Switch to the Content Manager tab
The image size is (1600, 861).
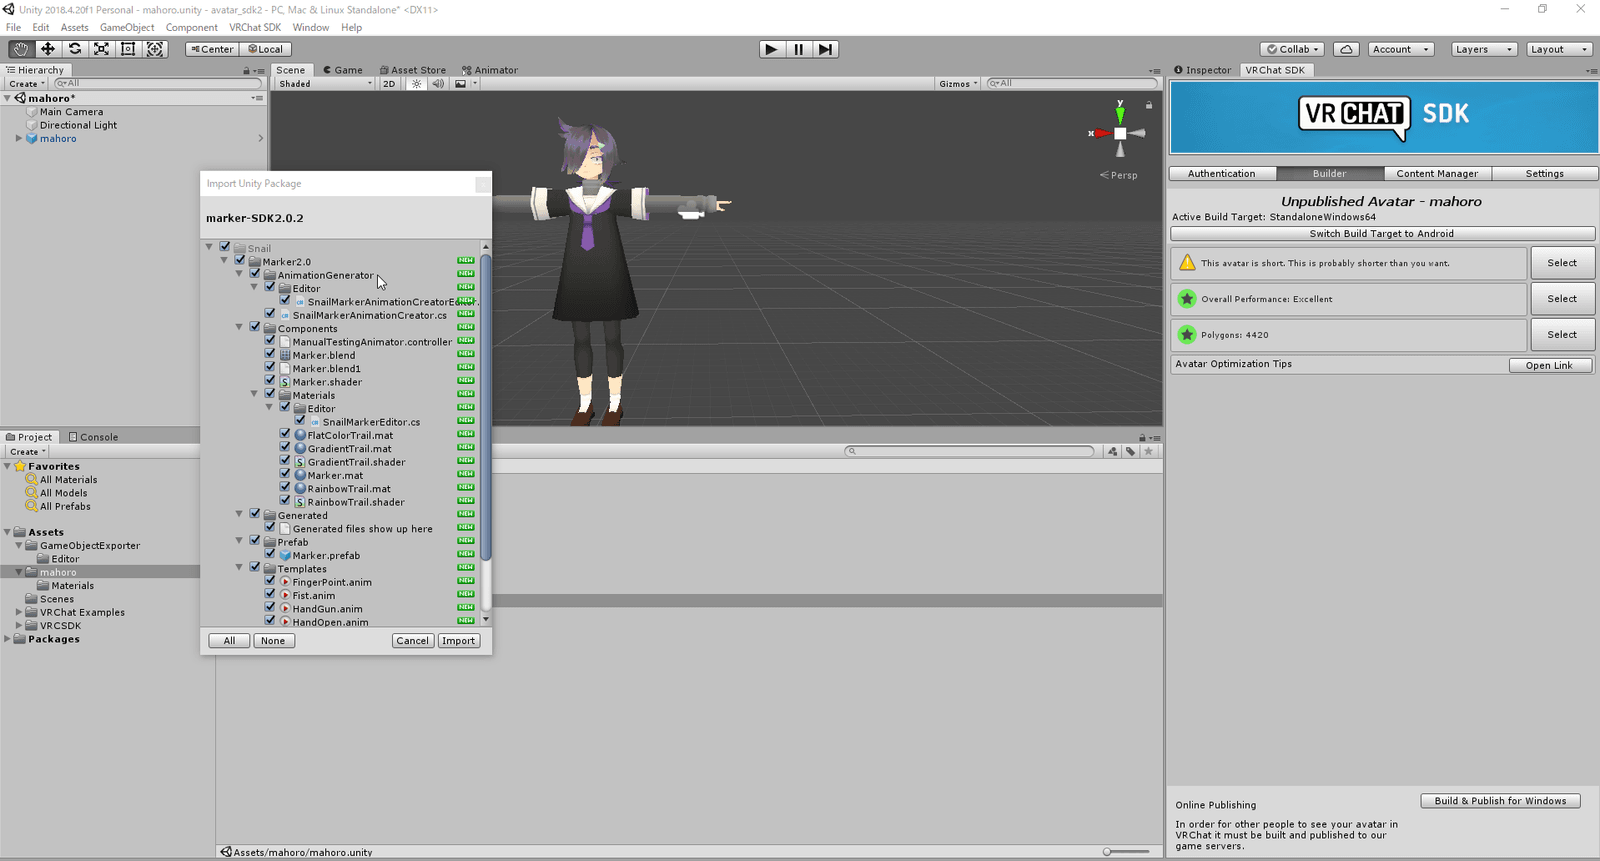pos(1436,174)
